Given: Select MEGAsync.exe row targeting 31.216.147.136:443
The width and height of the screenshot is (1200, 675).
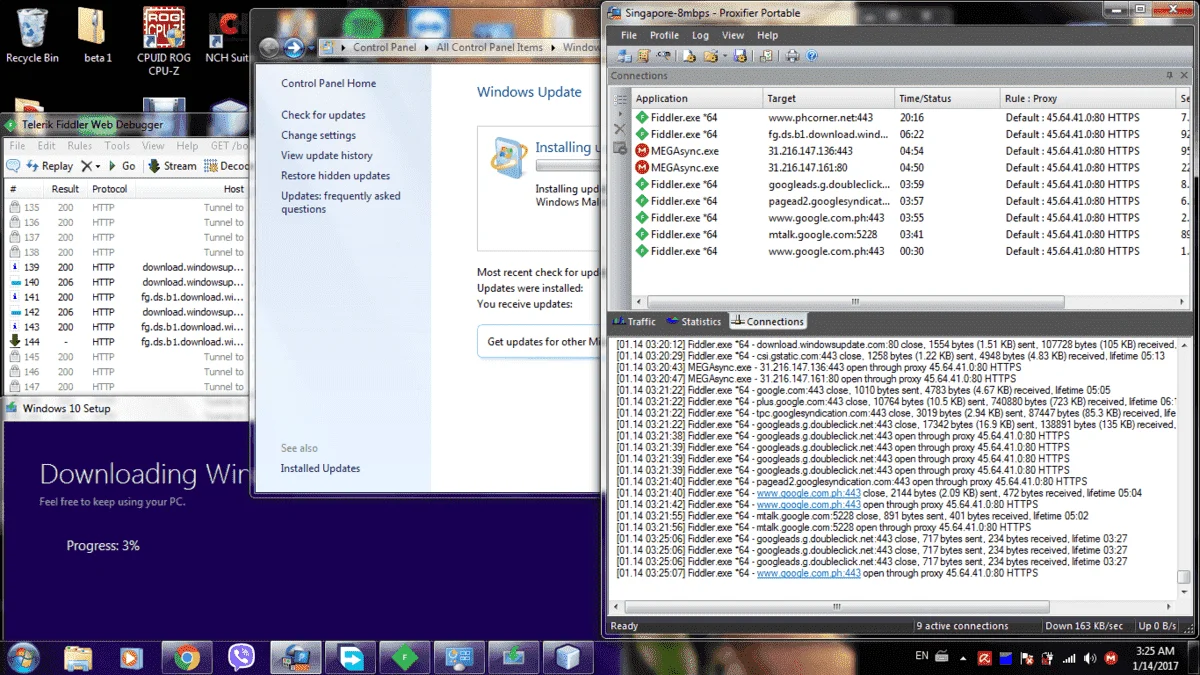Looking at the screenshot, I should (x=912, y=151).
